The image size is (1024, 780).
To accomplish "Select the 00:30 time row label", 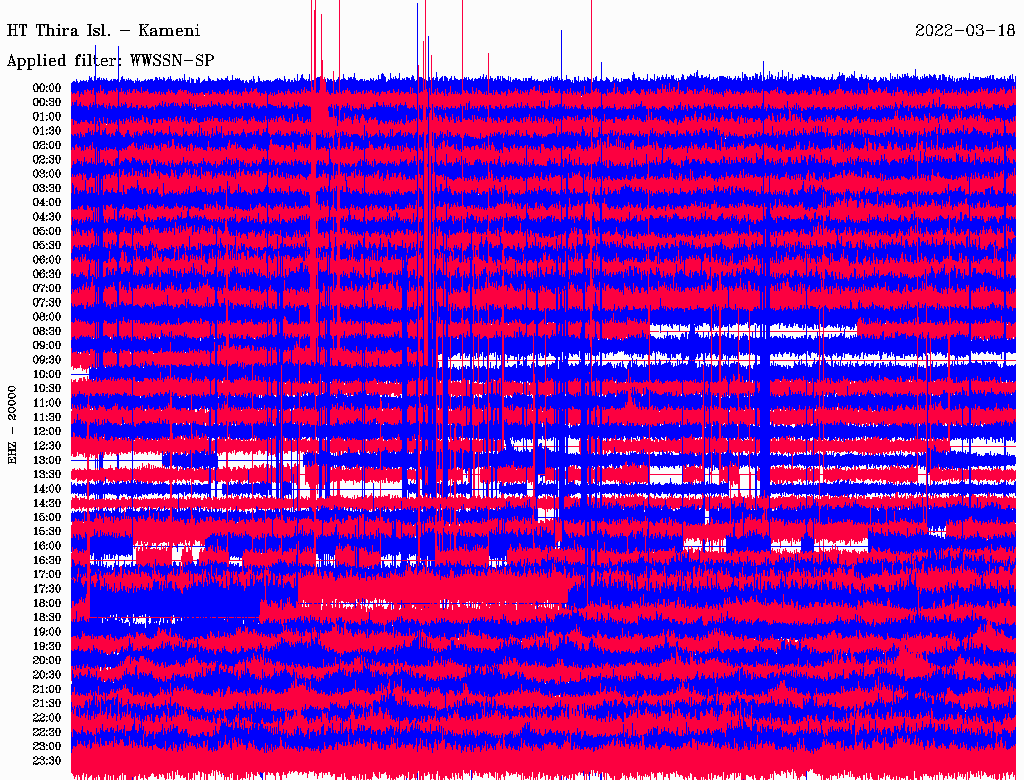I will [47, 103].
